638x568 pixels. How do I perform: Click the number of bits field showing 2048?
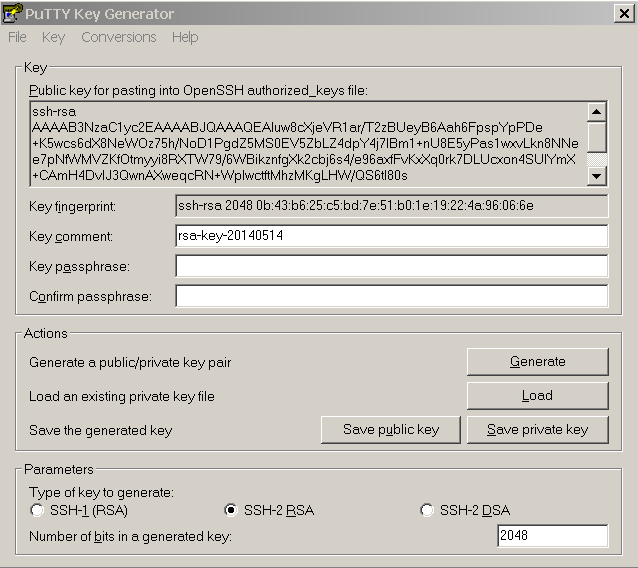click(553, 536)
